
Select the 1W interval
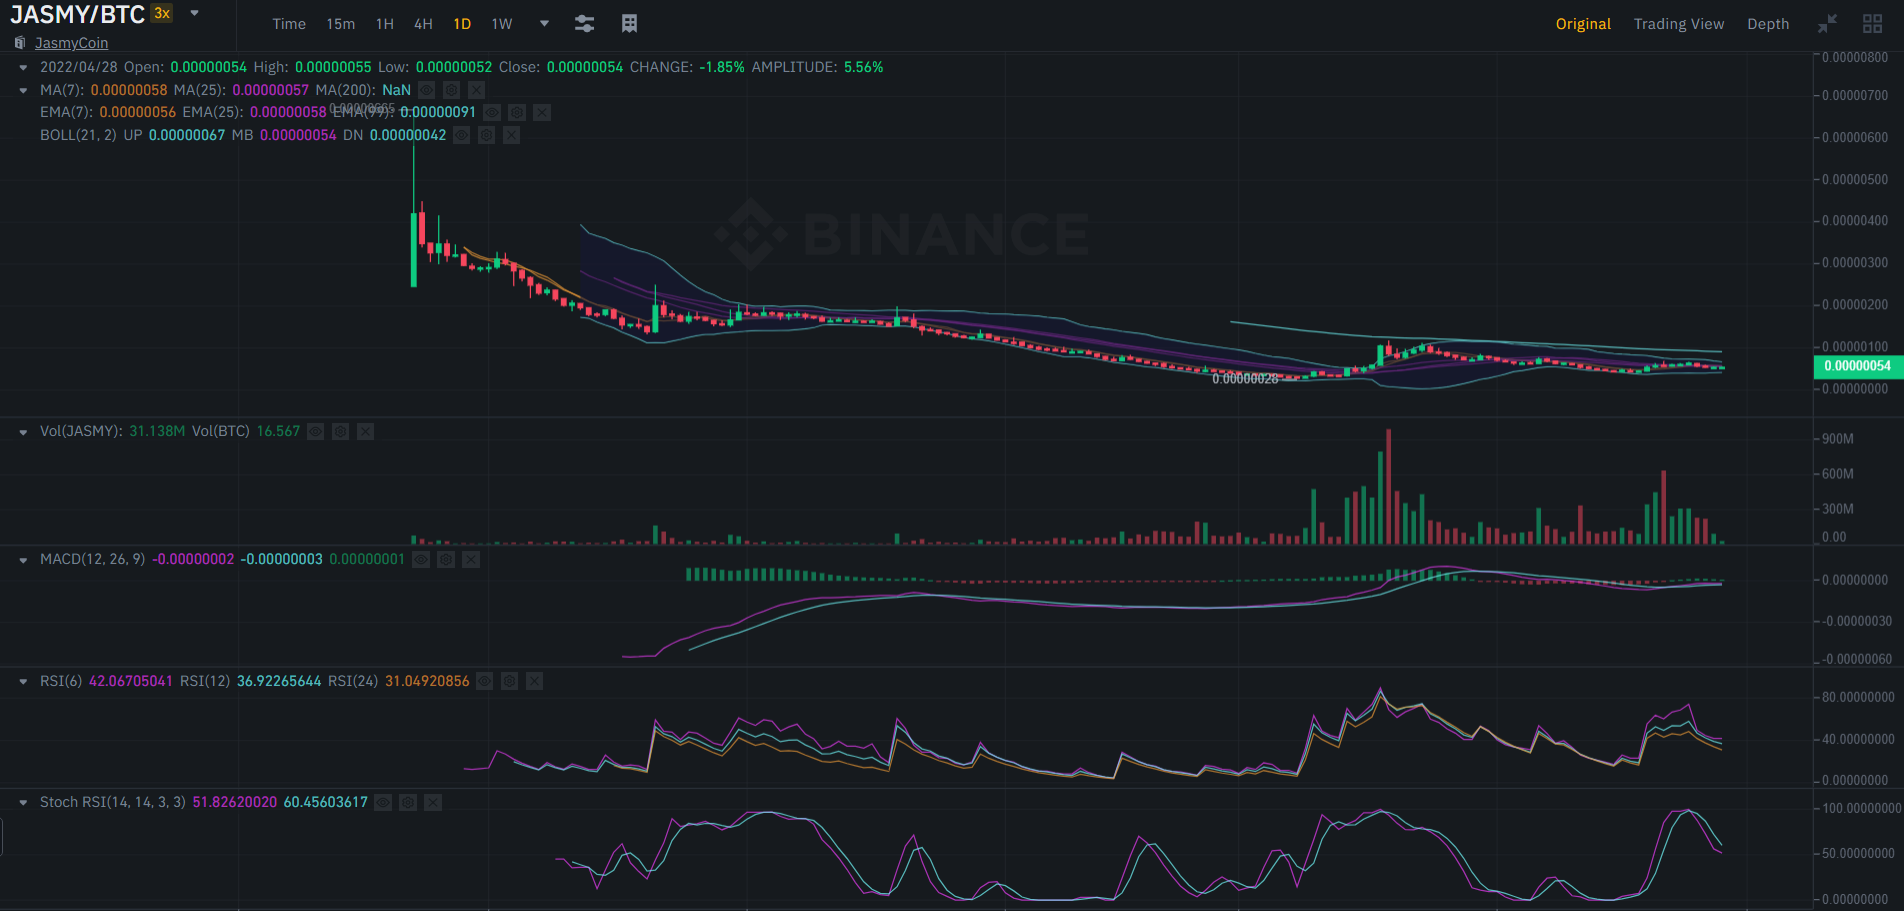click(502, 24)
